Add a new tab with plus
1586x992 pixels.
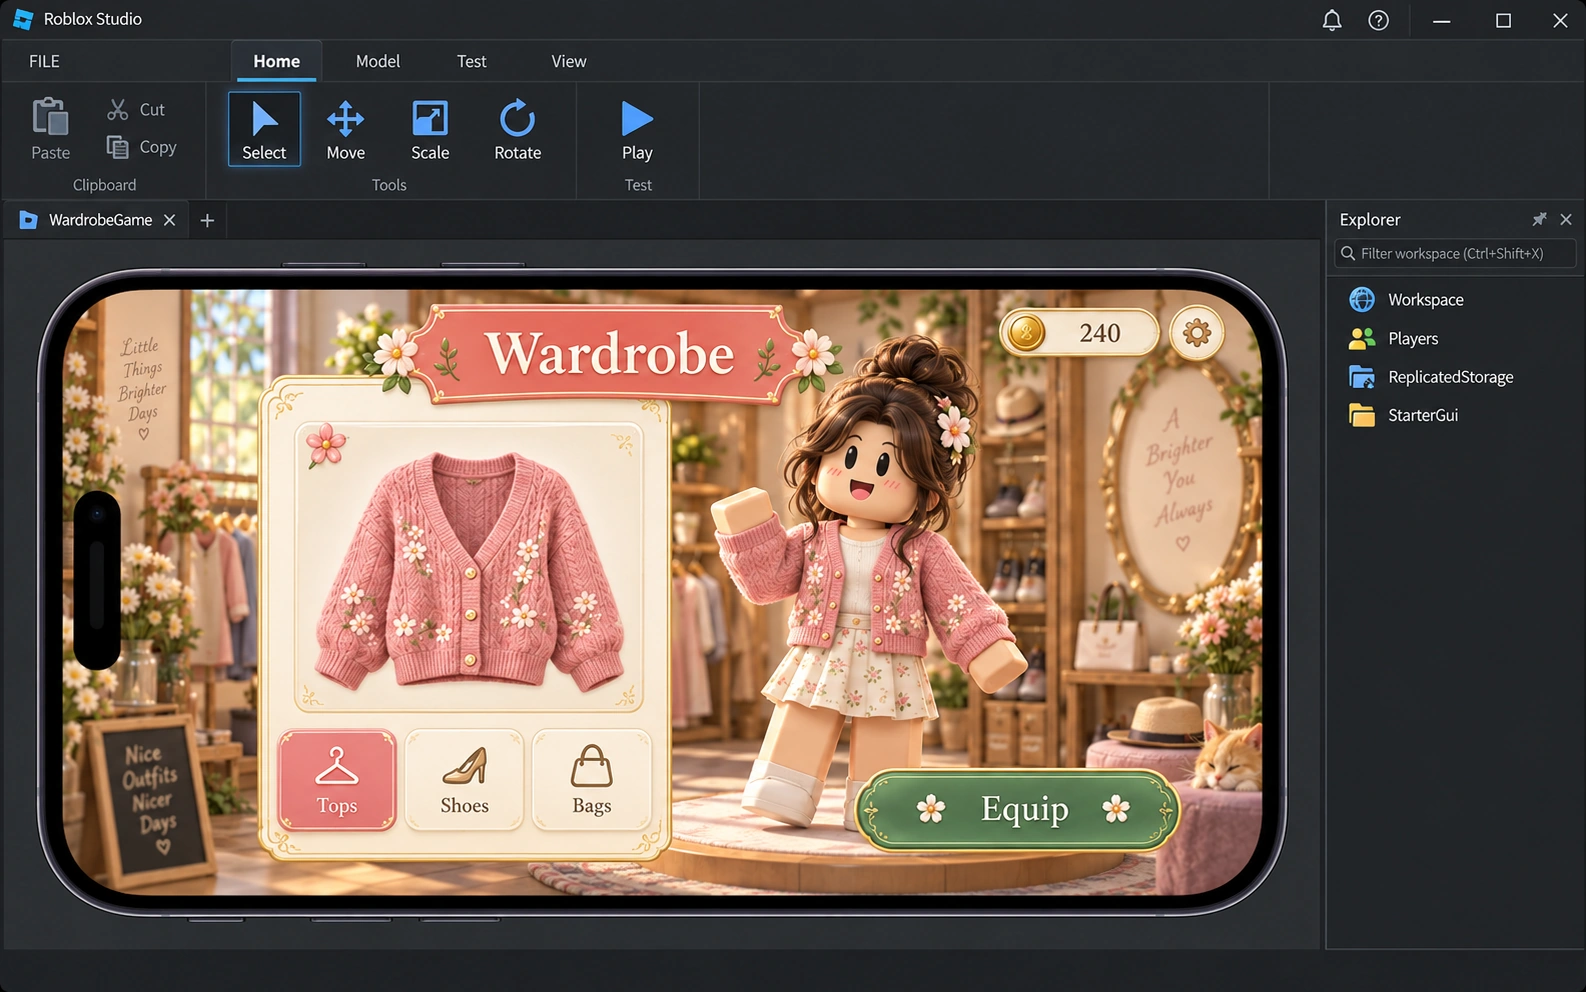click(x=207, y=220)
